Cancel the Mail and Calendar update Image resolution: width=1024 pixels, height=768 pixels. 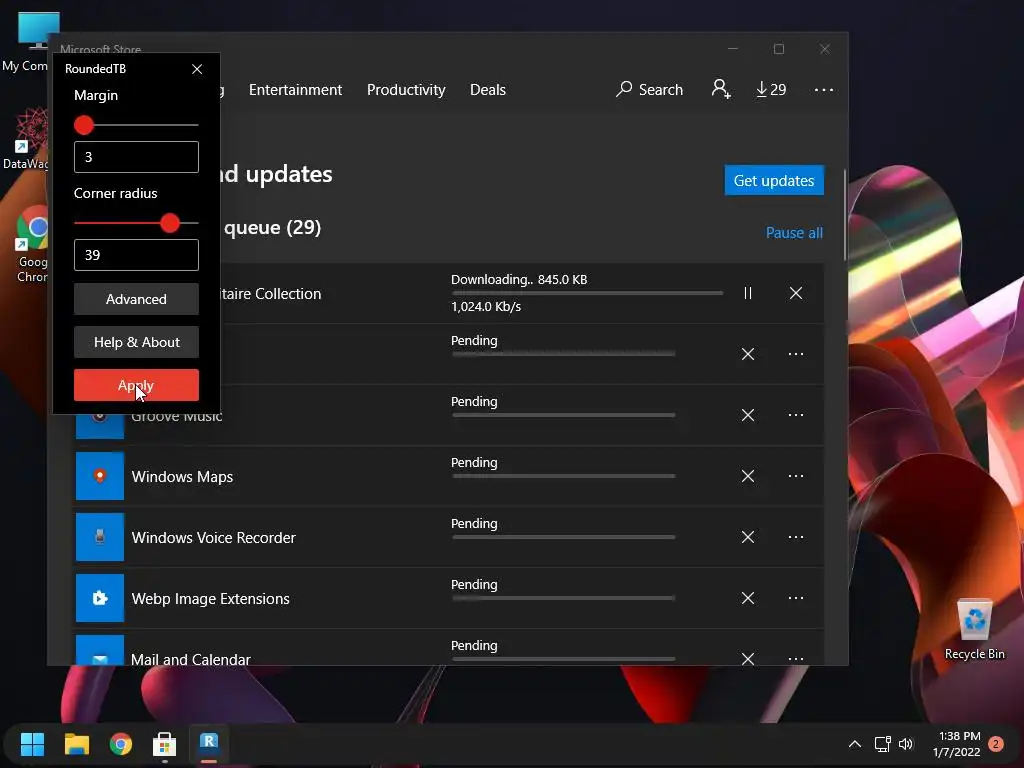tap(748, 658)
